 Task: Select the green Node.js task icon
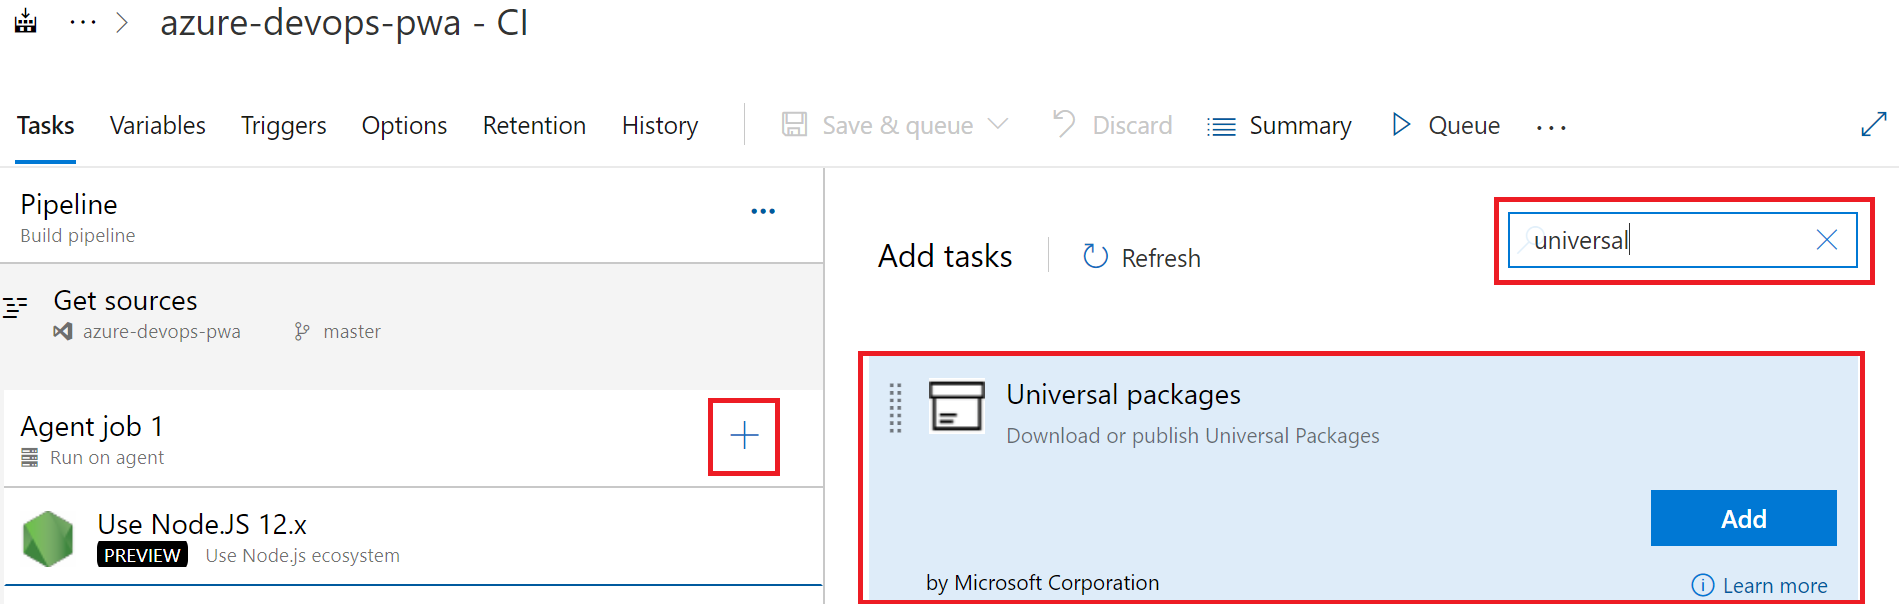pos(48,538)
